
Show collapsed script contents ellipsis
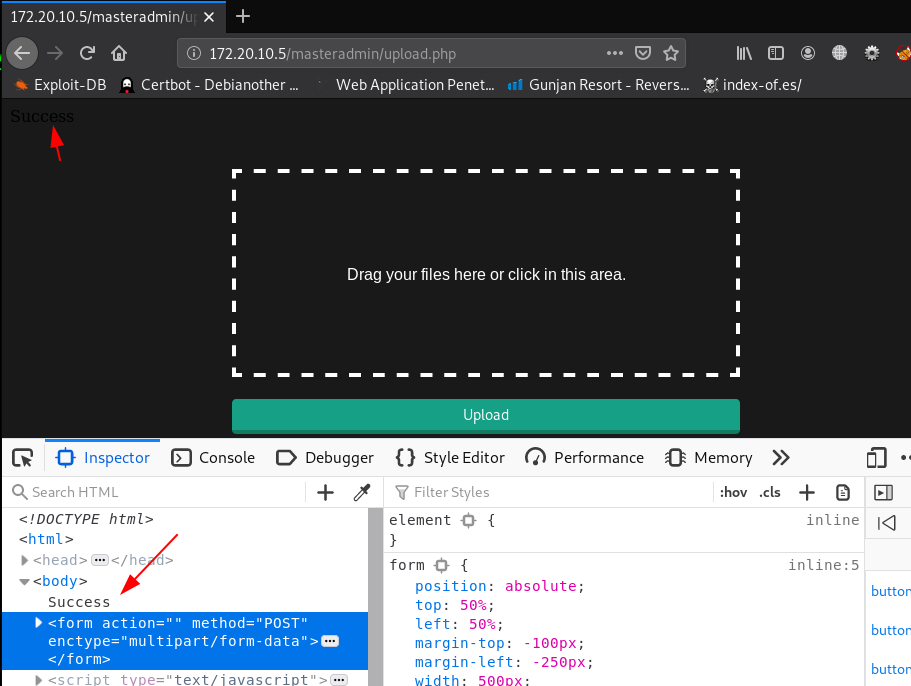339,680
